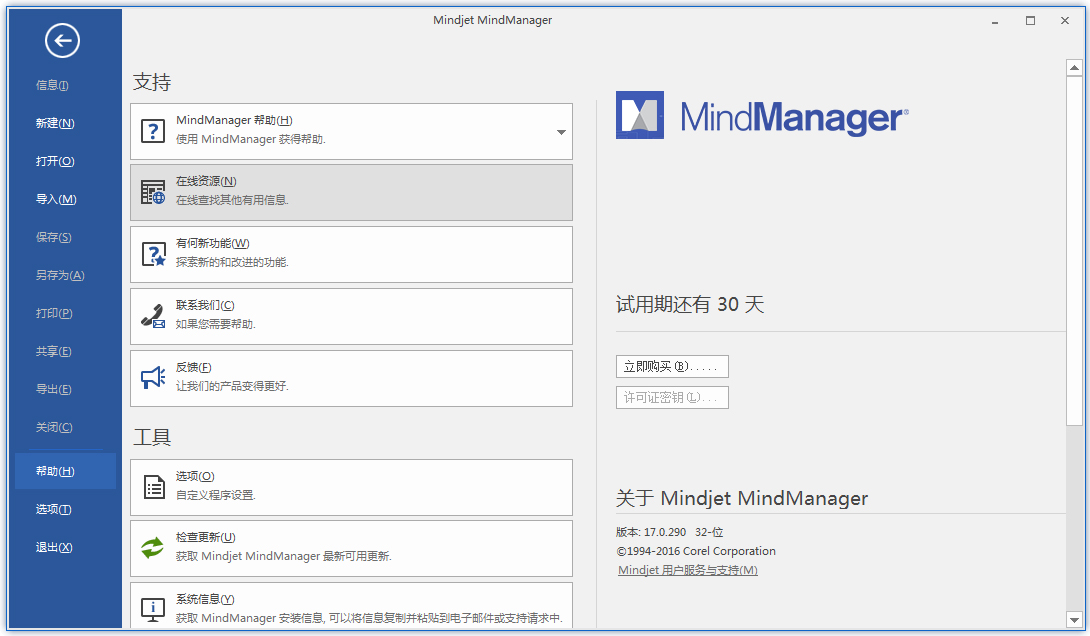Open the 选项(O) tools card
1090x636 pixels.
coord(351,487)
